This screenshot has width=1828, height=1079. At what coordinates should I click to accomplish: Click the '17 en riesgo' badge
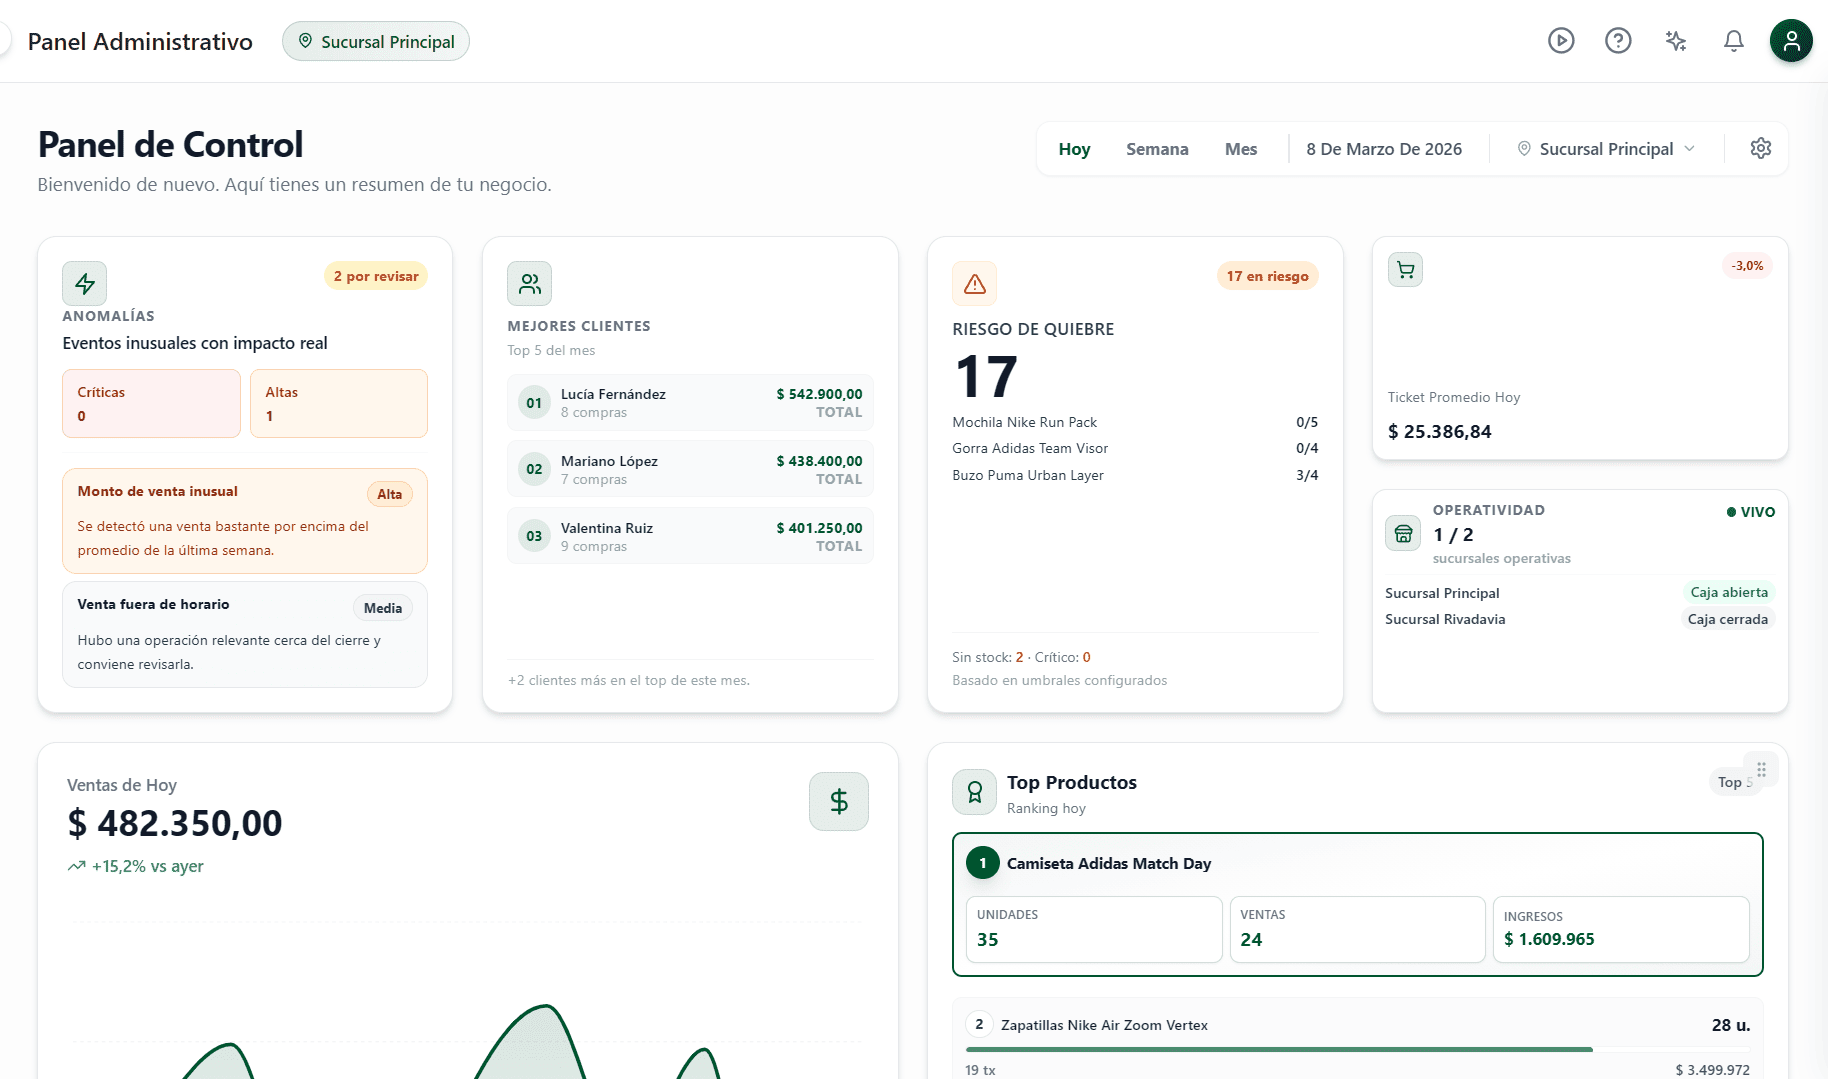tap(1267, 276)
